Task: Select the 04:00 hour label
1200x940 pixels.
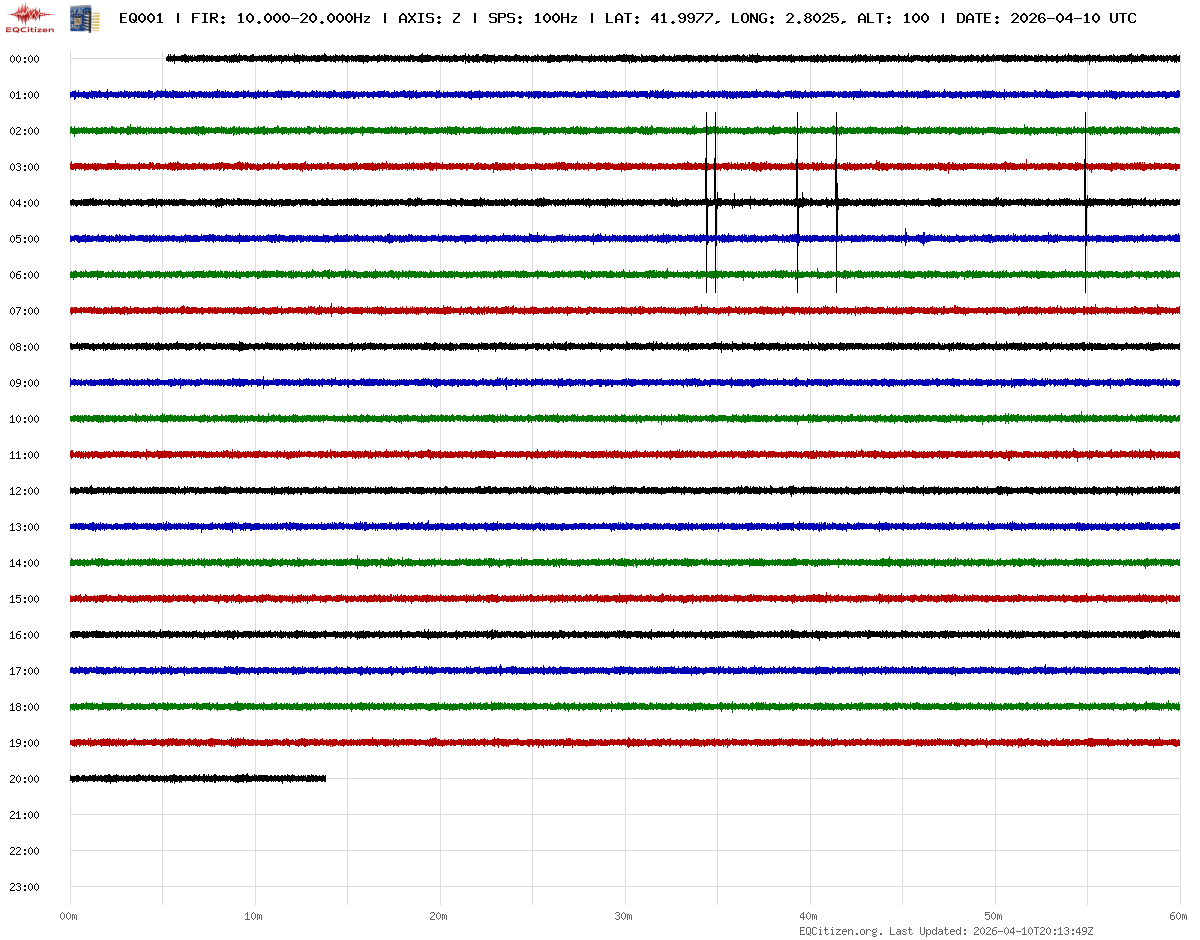Action: coord(24,203)
